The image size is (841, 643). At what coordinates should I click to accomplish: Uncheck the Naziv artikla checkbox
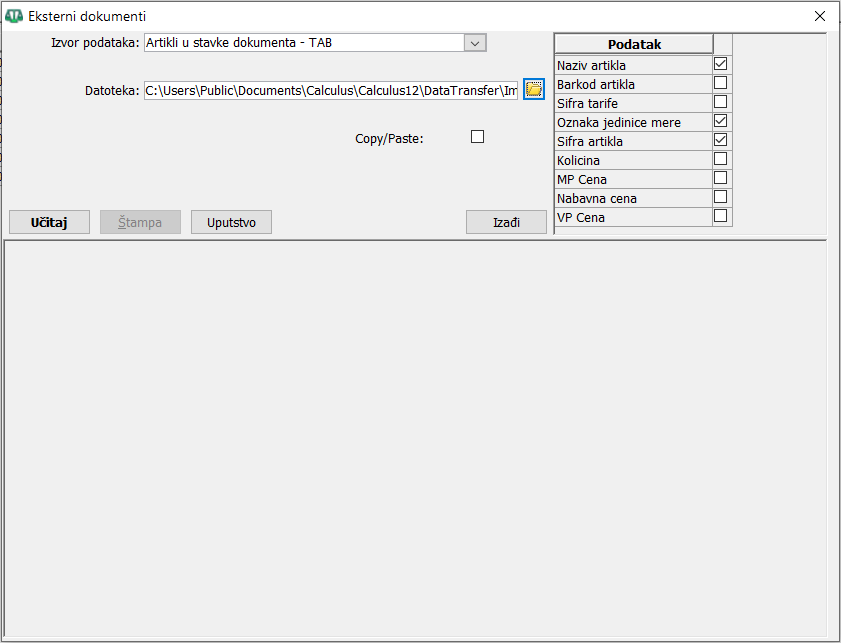720,64
